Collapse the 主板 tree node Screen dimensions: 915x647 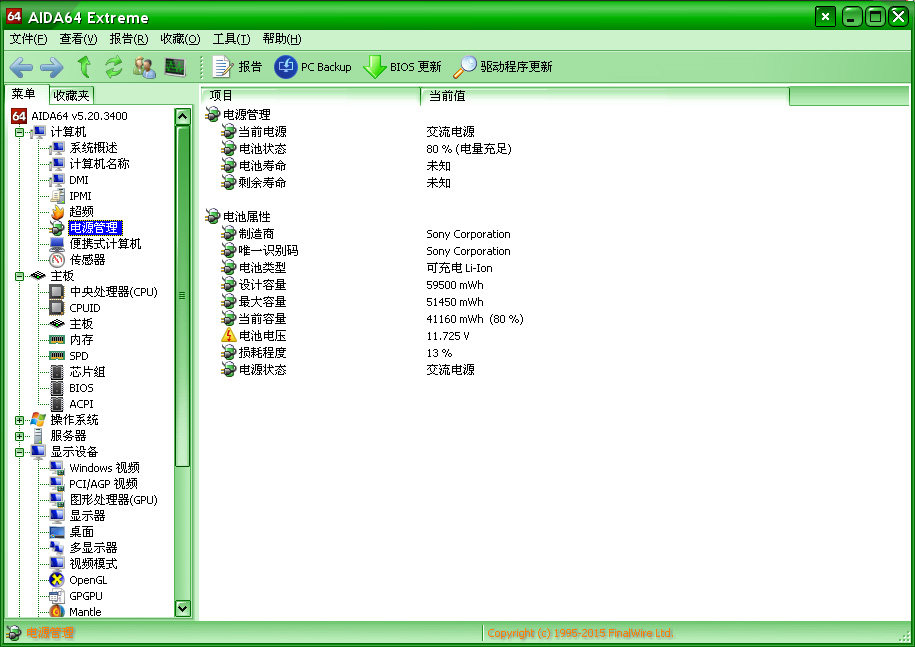[19, 276]
